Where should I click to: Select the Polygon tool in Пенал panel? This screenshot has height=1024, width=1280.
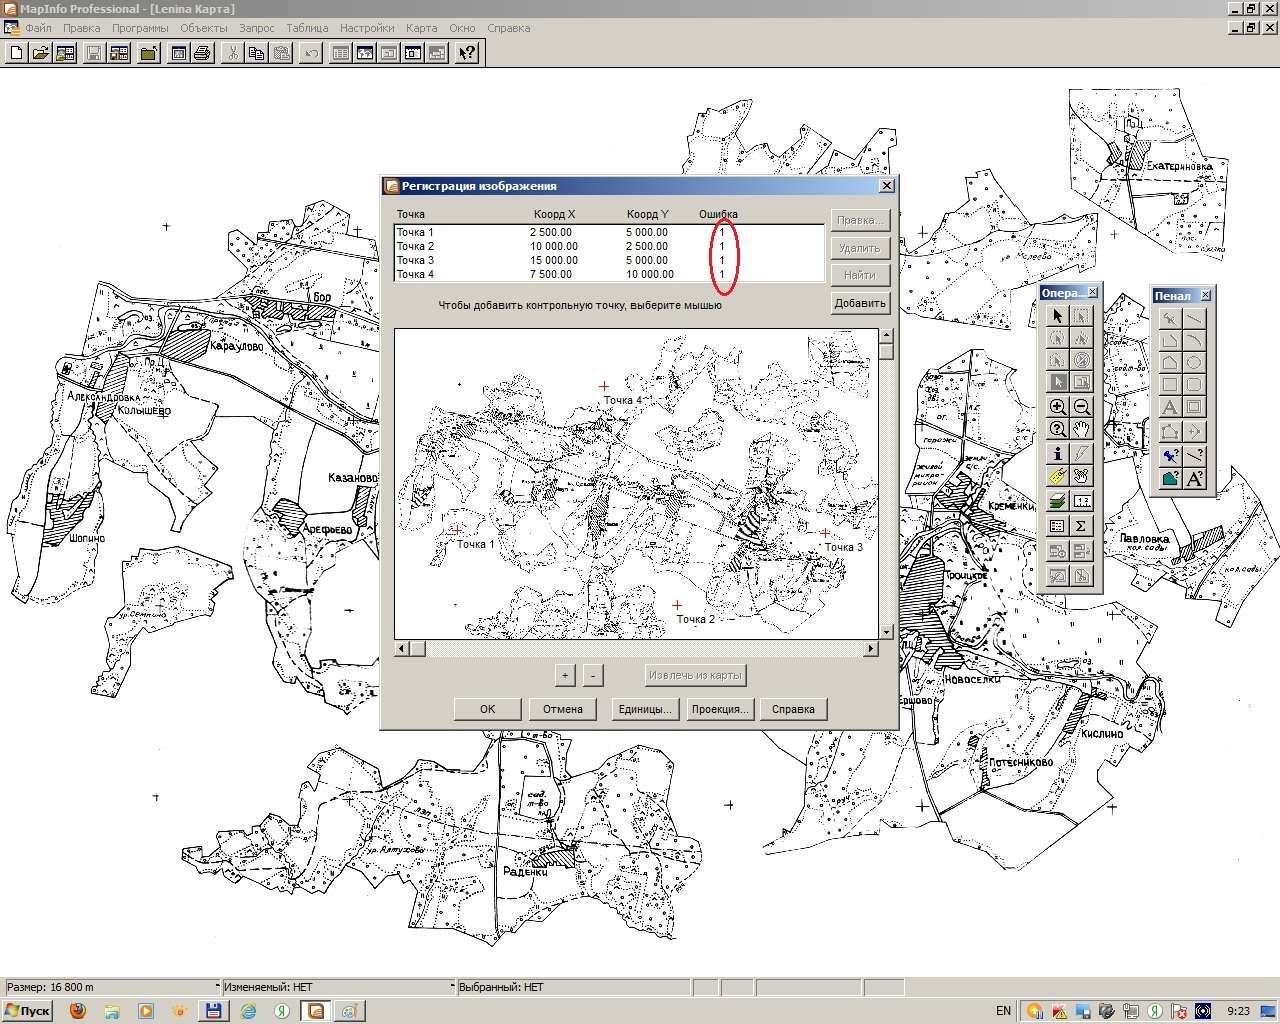[x=1170, y=362]
